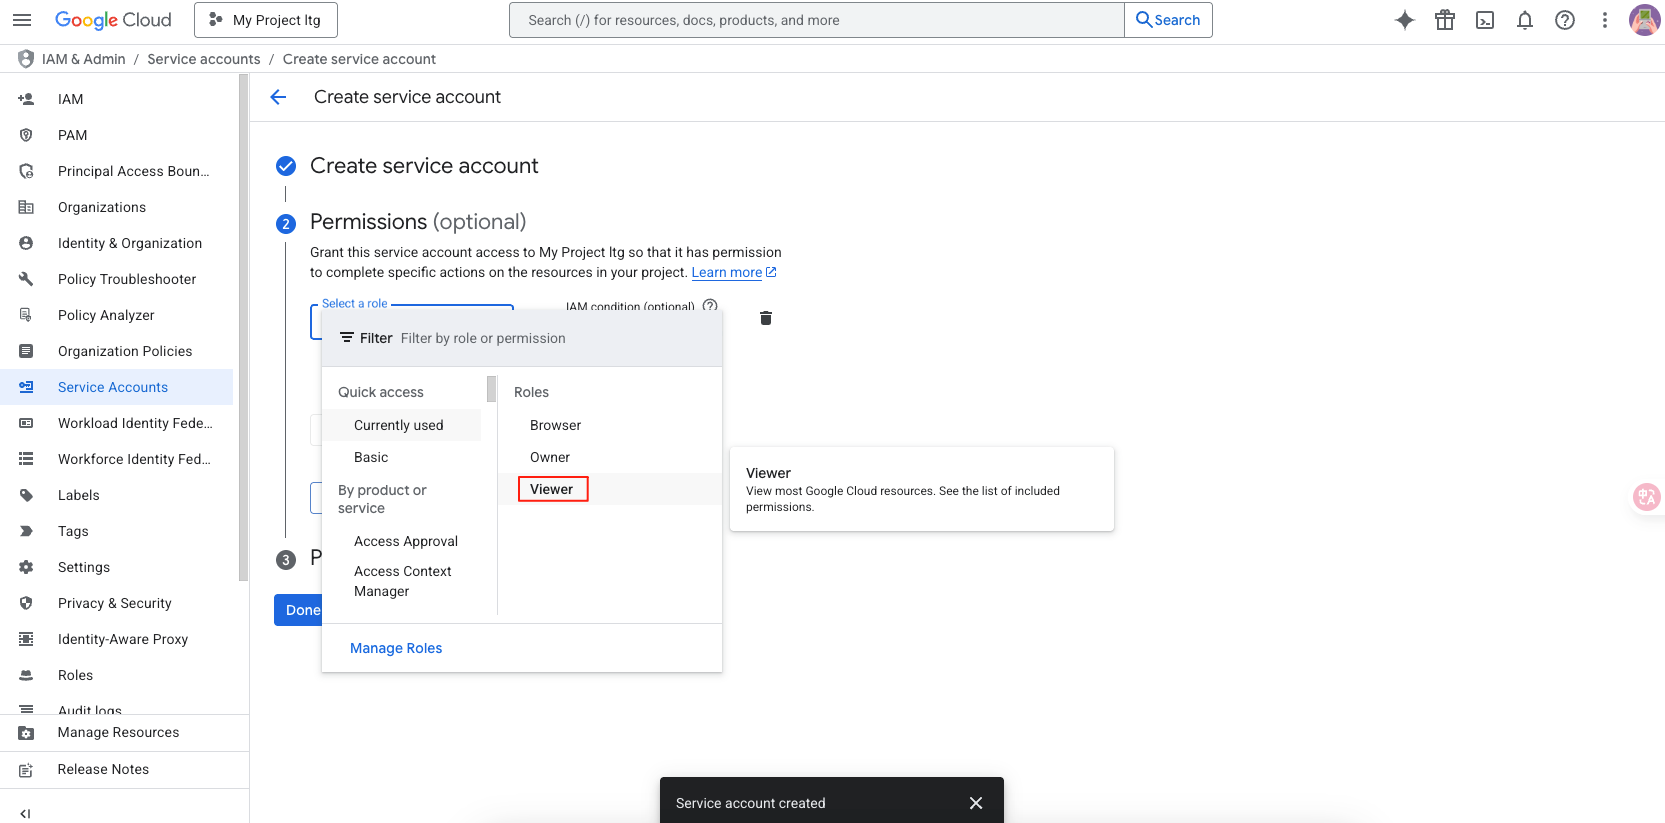Click the role category list scrollbar
The image size is (1665, 823).
[491, 388]
